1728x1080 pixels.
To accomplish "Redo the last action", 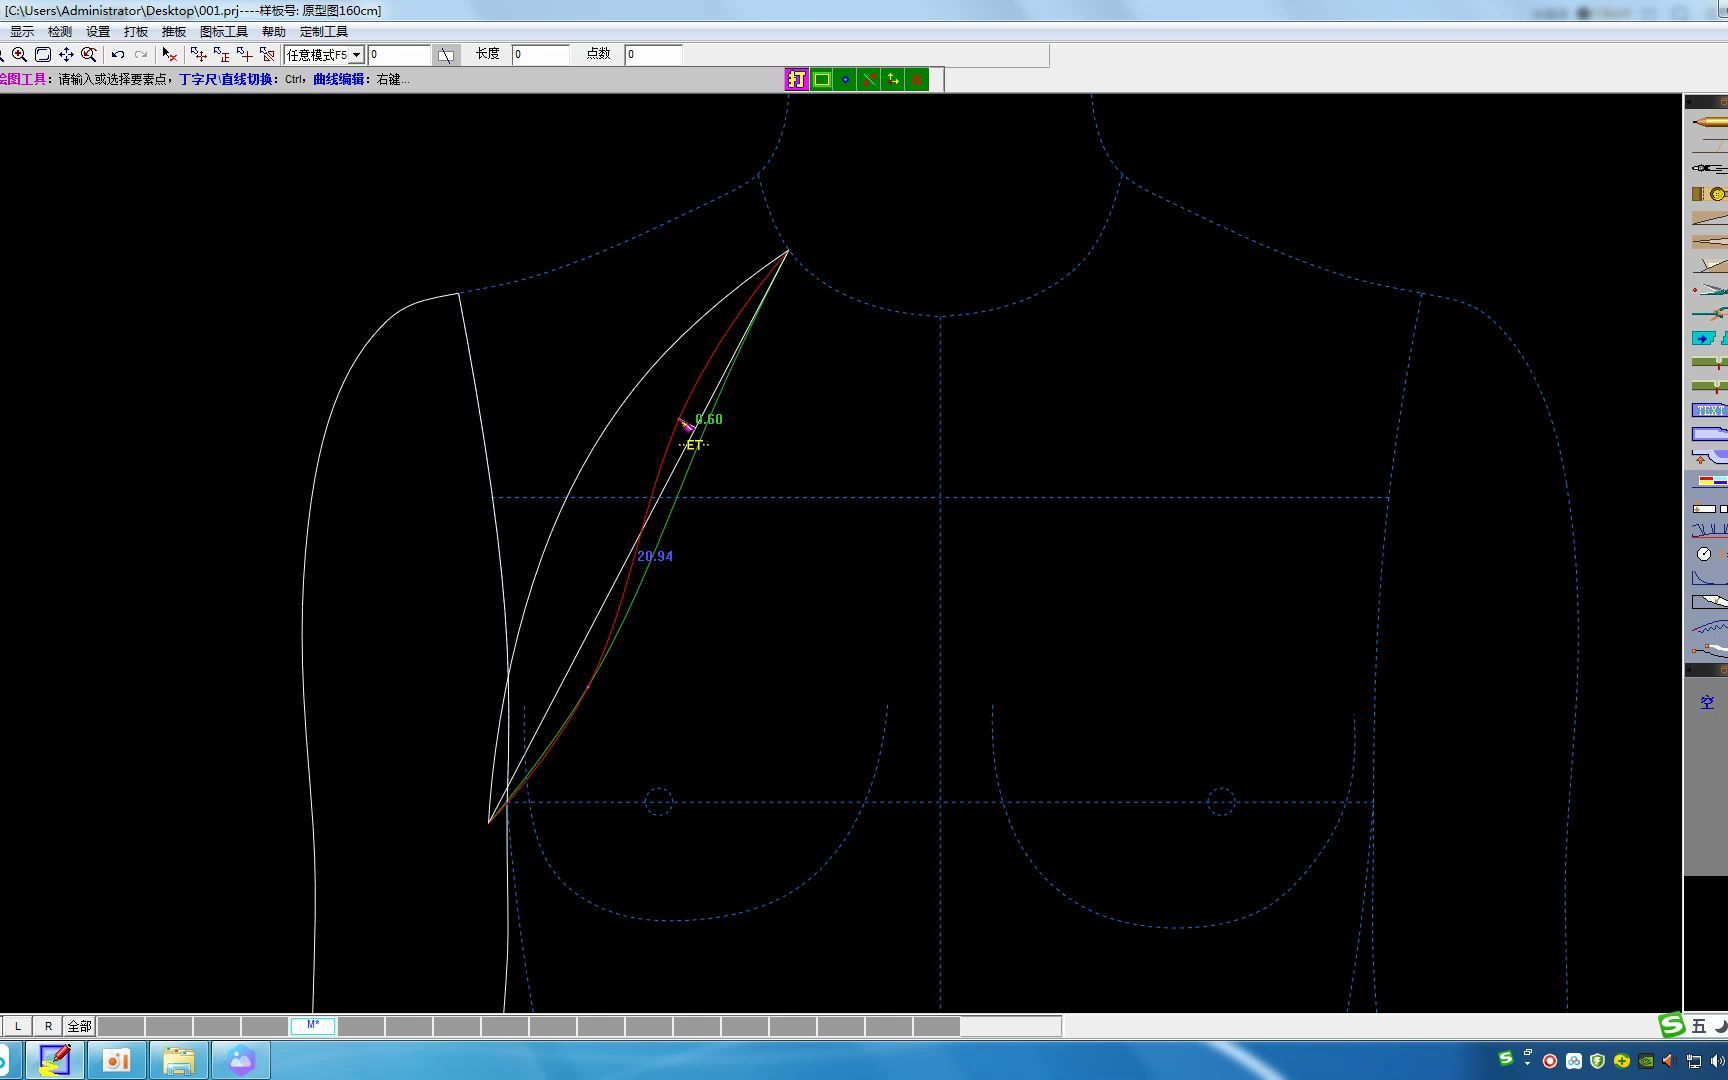I will [141, 55].
